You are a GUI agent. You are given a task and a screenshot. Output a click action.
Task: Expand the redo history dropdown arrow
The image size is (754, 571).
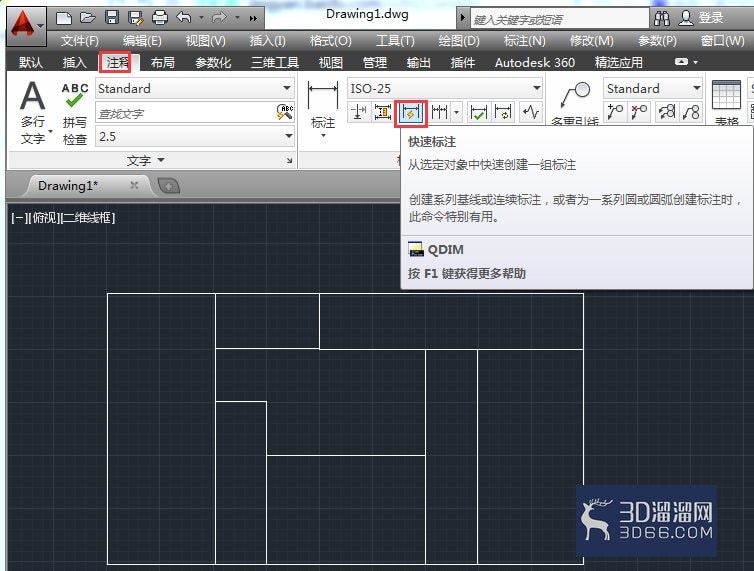[238, 18]
